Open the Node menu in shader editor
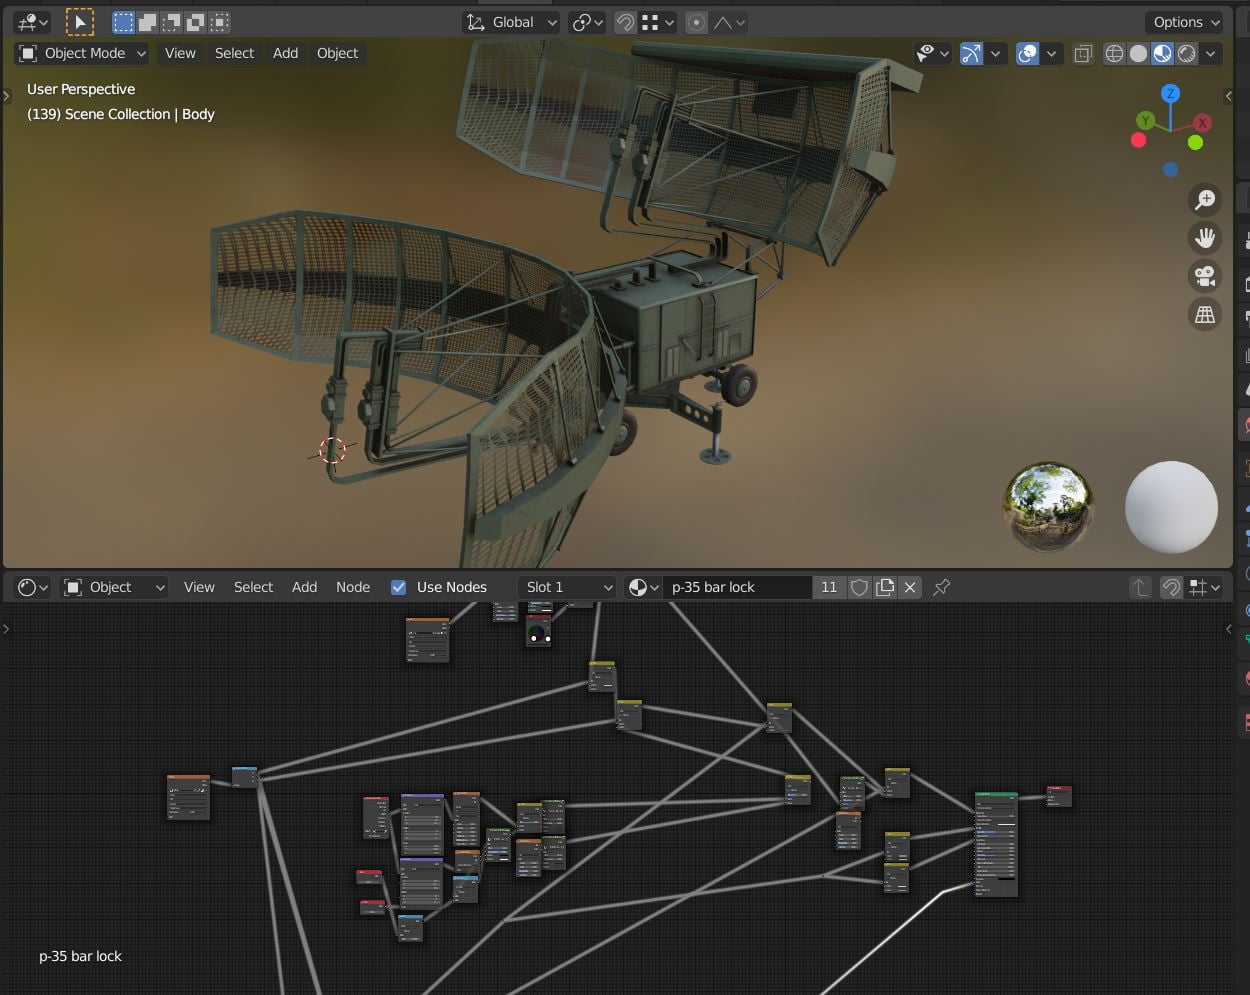This screenshot has width=1250, height=995. click(x=352, y=588)
